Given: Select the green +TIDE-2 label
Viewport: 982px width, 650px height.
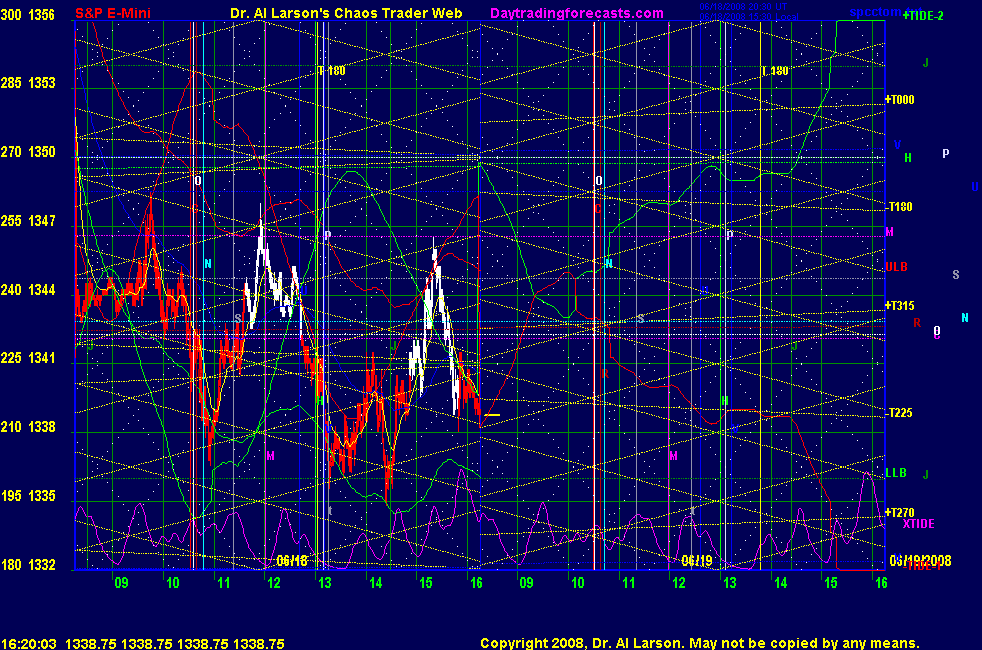Looking at the screenshot, I should point(923,16).
